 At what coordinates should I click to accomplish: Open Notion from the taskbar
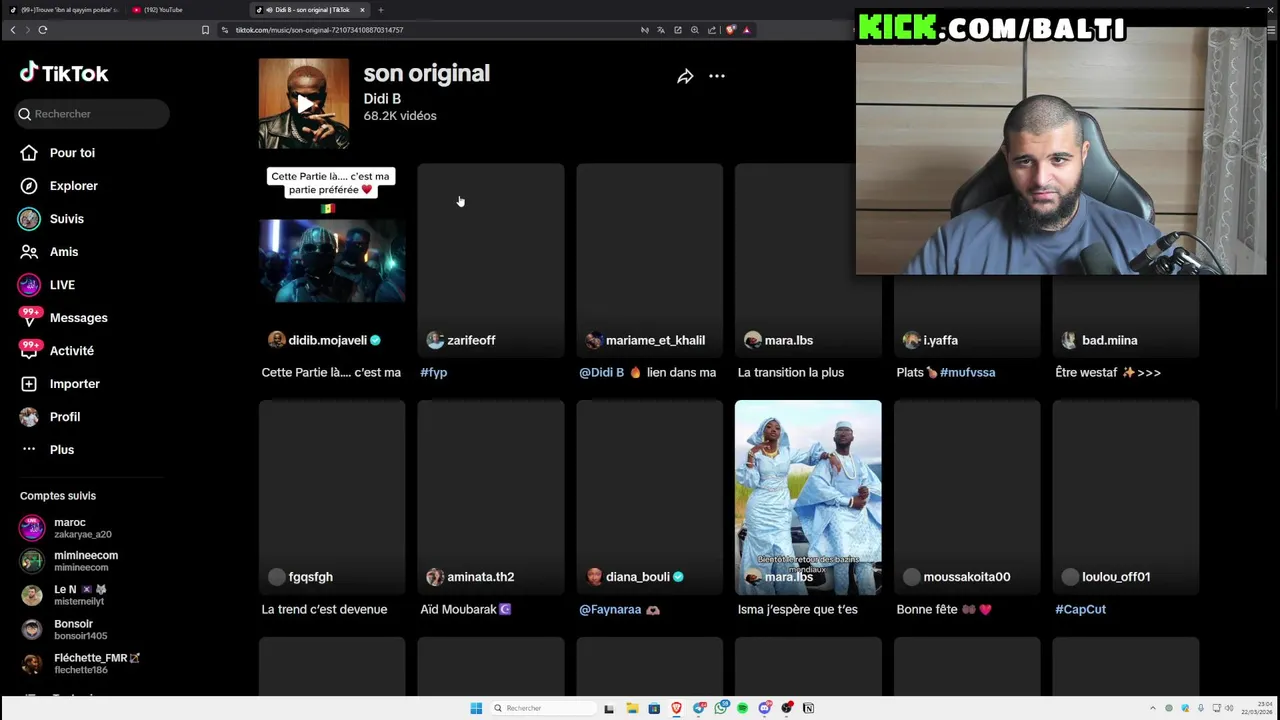(809, 708)
